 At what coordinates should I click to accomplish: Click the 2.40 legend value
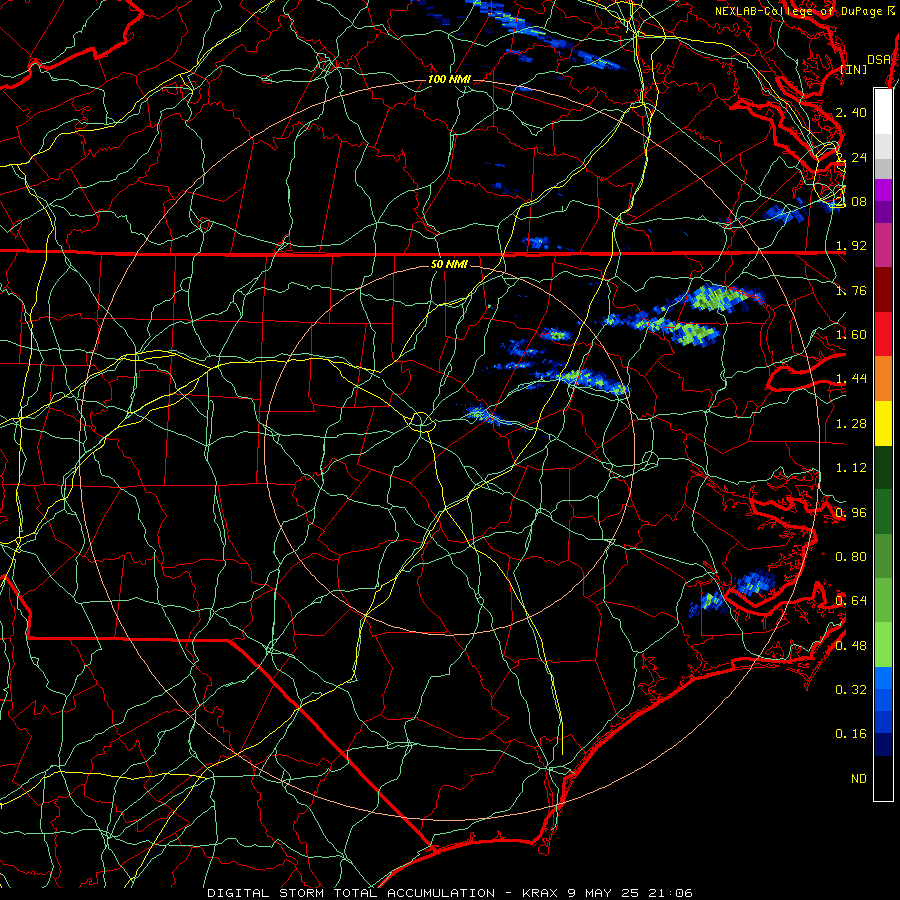pyautogui.click(x=851, y=112)
